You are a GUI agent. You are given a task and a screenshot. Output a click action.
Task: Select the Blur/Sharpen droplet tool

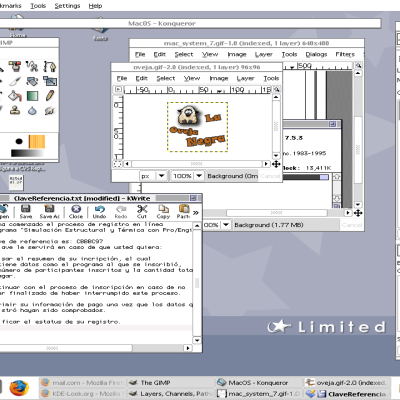pos(32,110)
